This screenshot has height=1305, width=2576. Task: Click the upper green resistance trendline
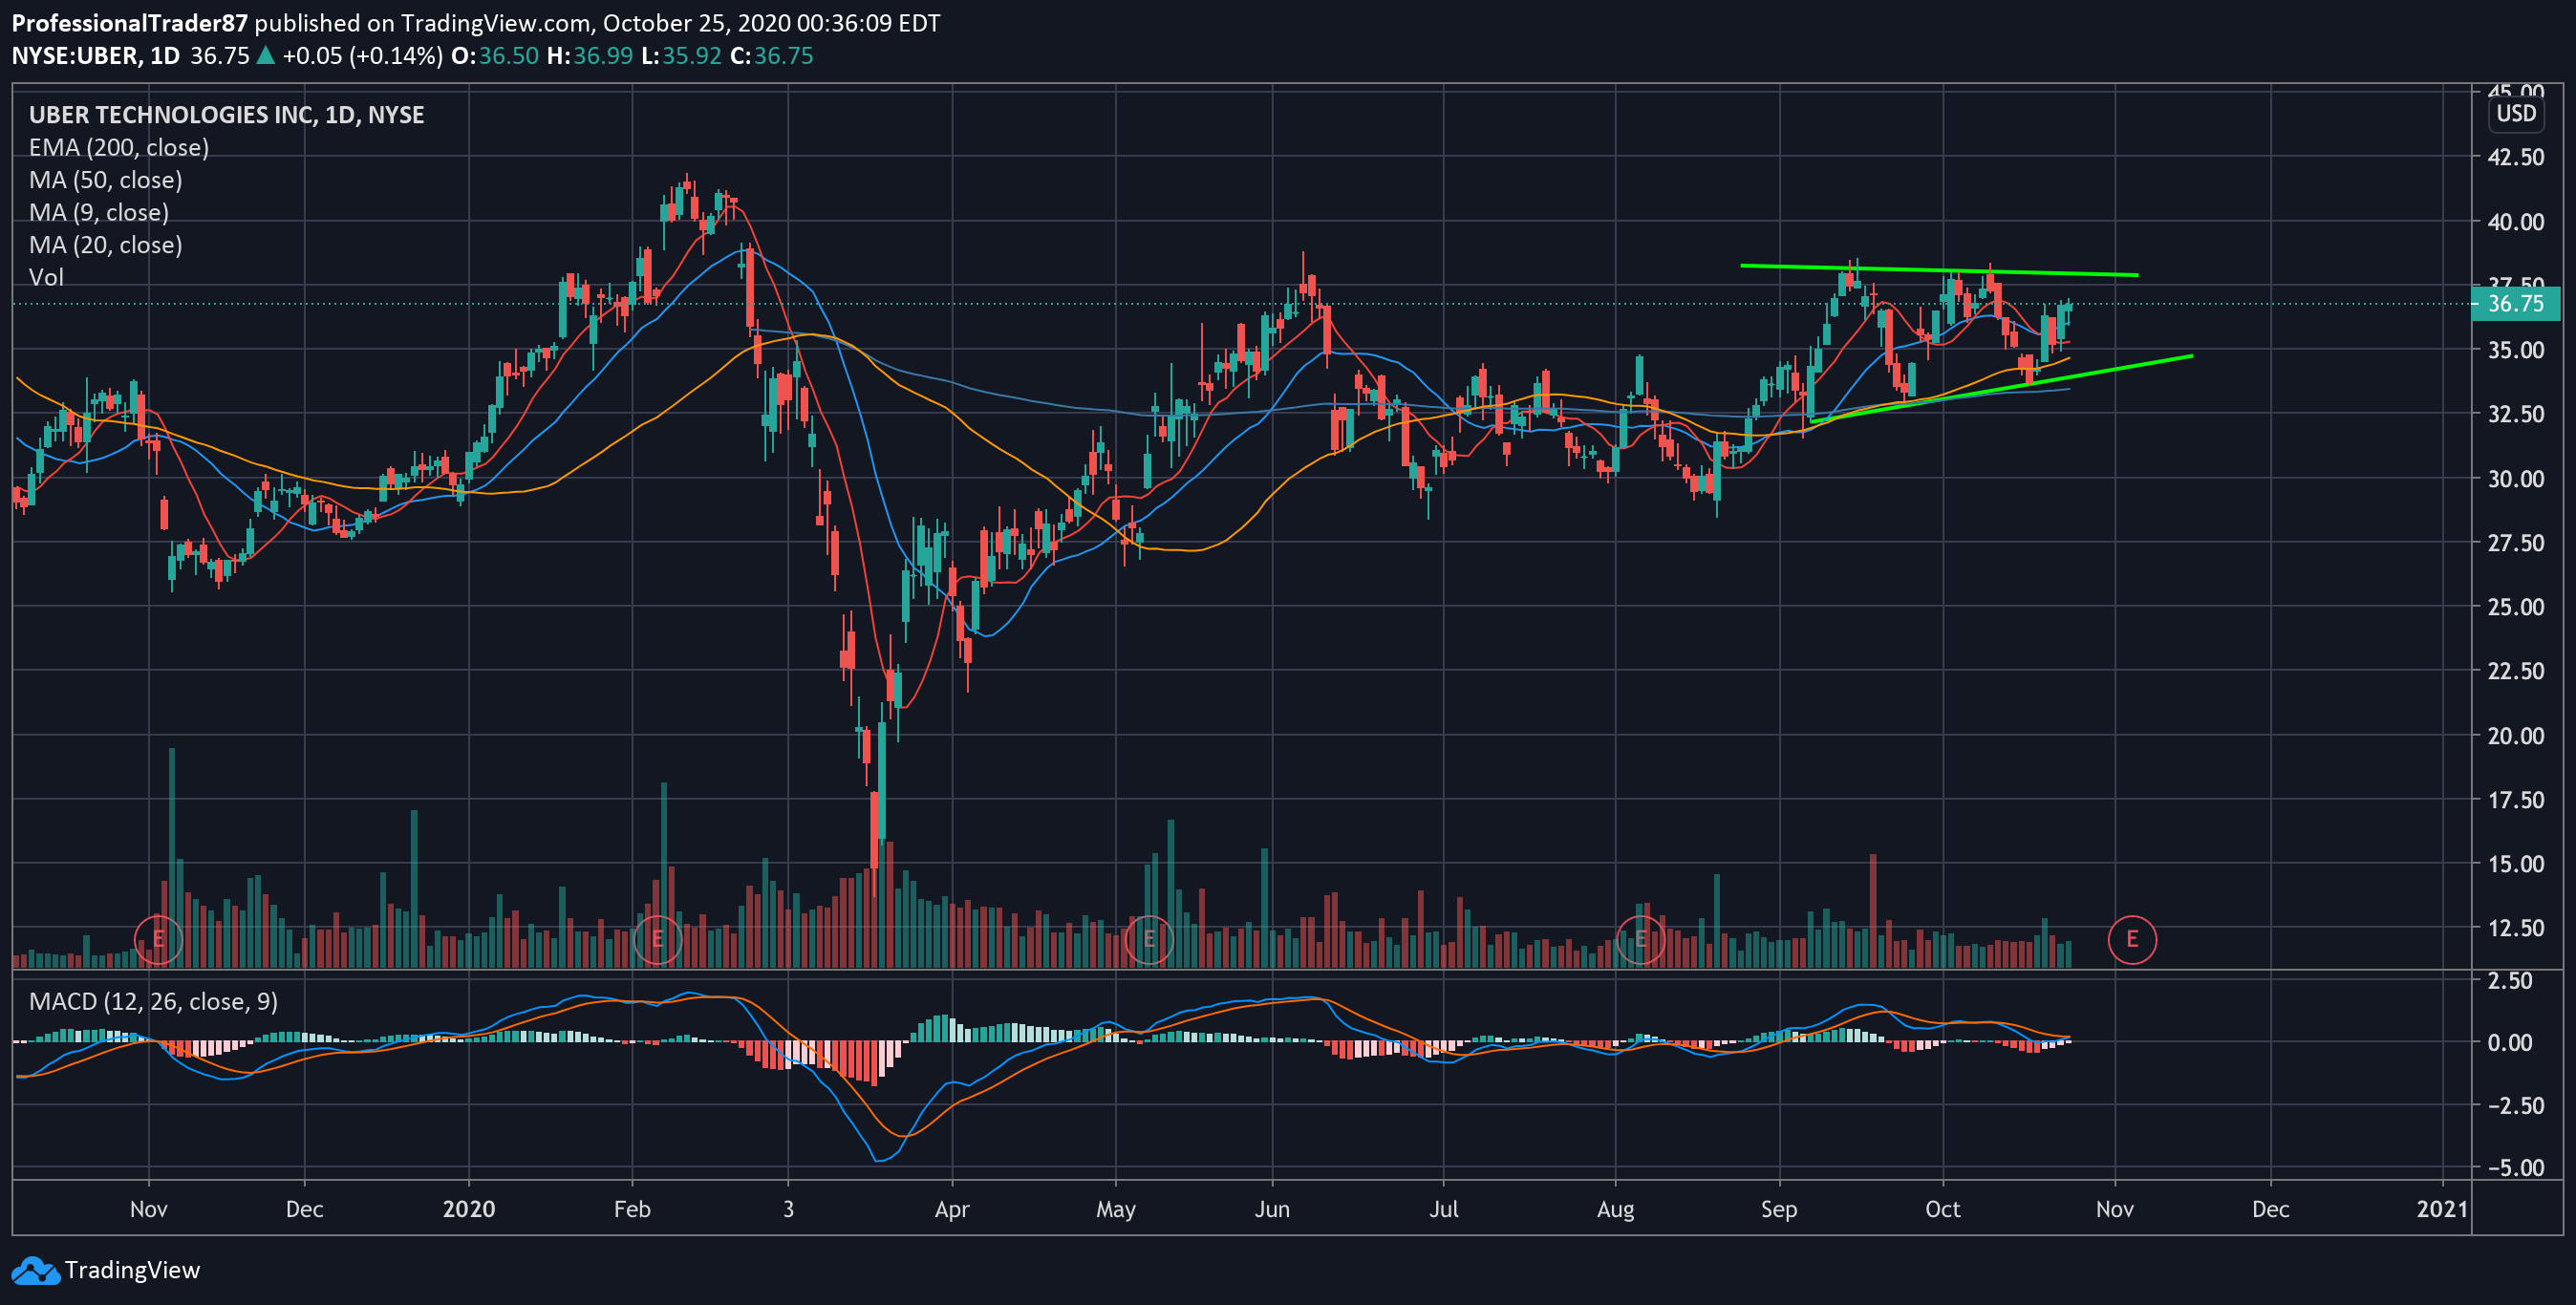[1939, 270]
